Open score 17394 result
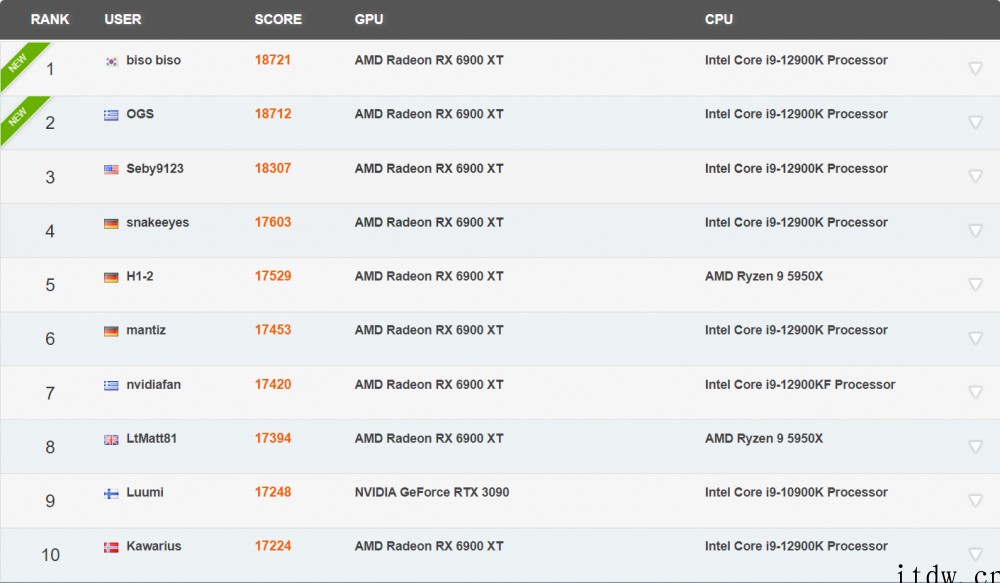1000x583 pixels. [273, 438]
